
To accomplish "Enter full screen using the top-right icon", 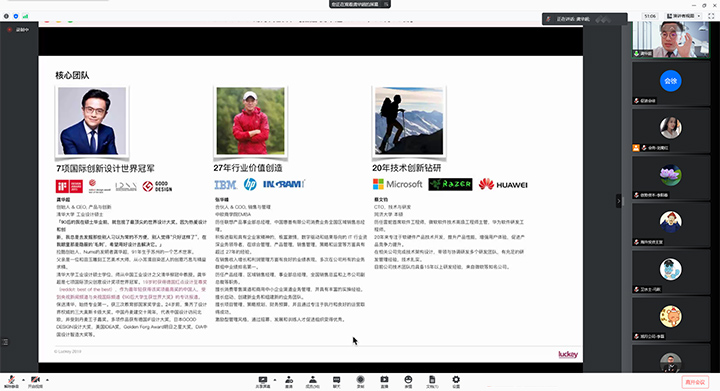I will coord(711,16).
